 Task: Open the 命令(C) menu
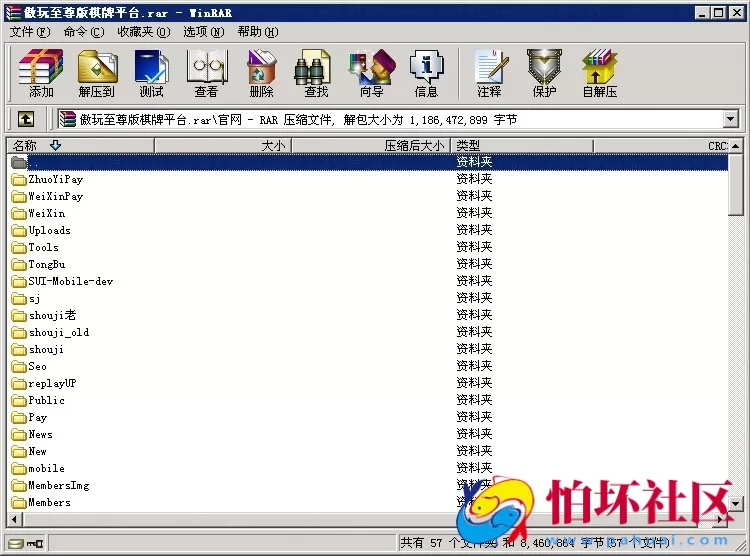pyautogui.click(x=84, y=32)
